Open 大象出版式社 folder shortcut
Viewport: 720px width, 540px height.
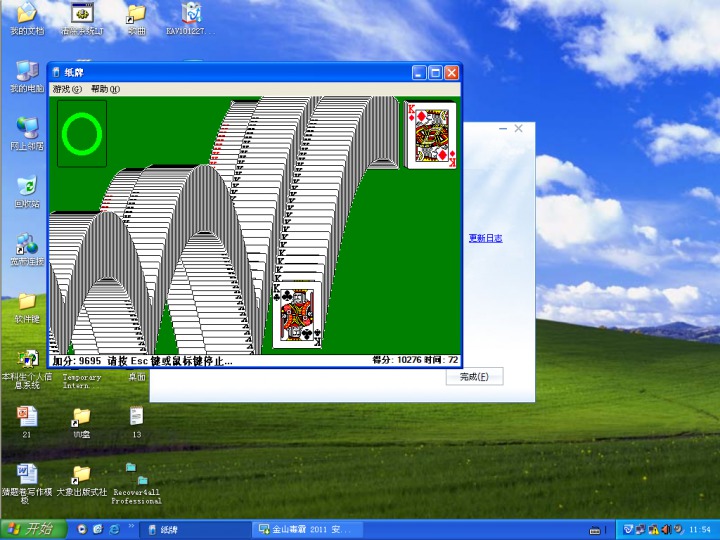coord(82,480)
